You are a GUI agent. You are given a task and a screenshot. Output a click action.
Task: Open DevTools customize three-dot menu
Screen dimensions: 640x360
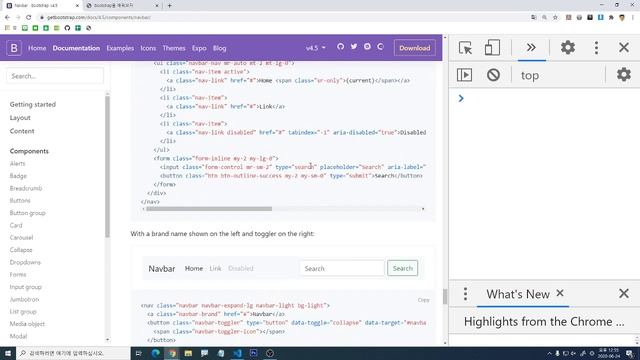(x=596, y=48)
